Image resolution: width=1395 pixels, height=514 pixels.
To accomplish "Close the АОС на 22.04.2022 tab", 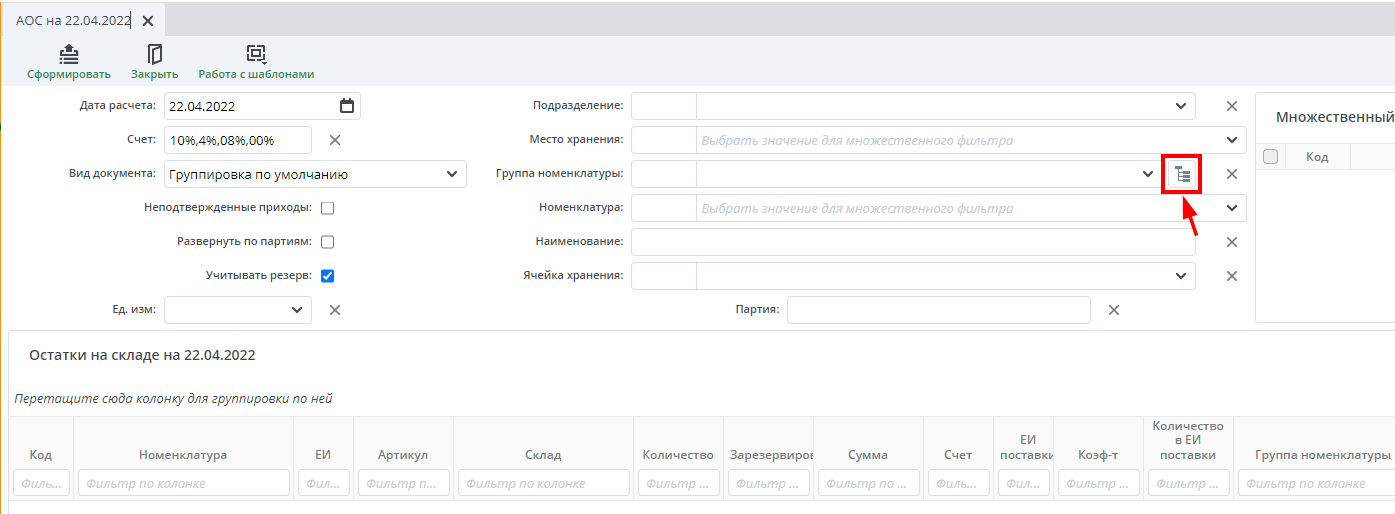I will coord(148,20).
